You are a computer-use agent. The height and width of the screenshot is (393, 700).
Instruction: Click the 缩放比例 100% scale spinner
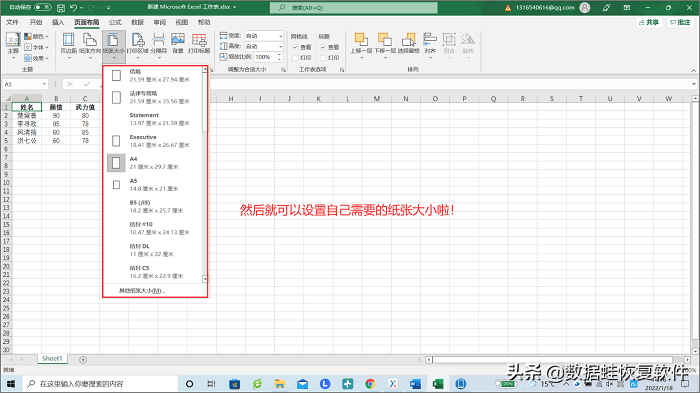point(279,57)
